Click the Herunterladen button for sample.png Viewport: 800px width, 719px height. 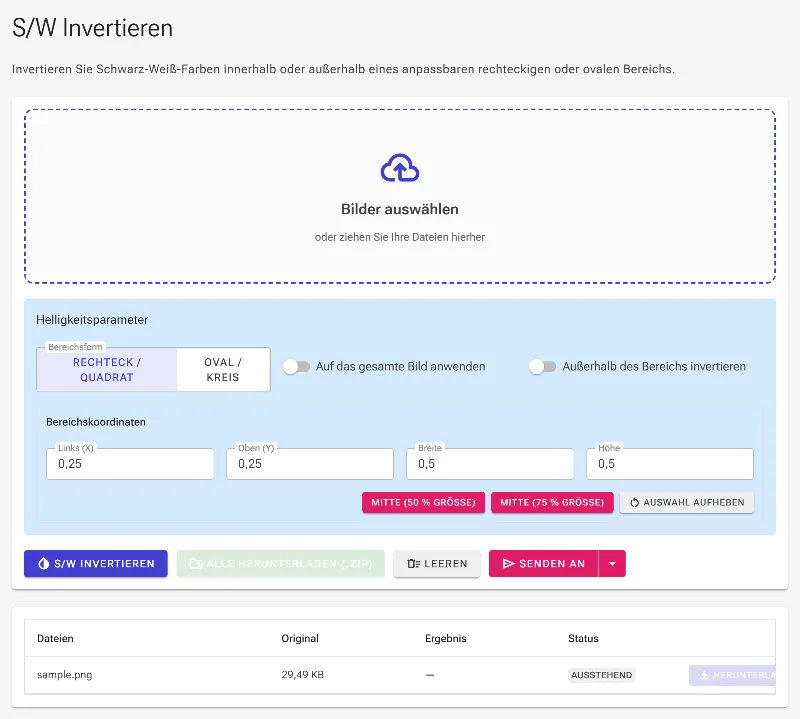pos(733,675)
